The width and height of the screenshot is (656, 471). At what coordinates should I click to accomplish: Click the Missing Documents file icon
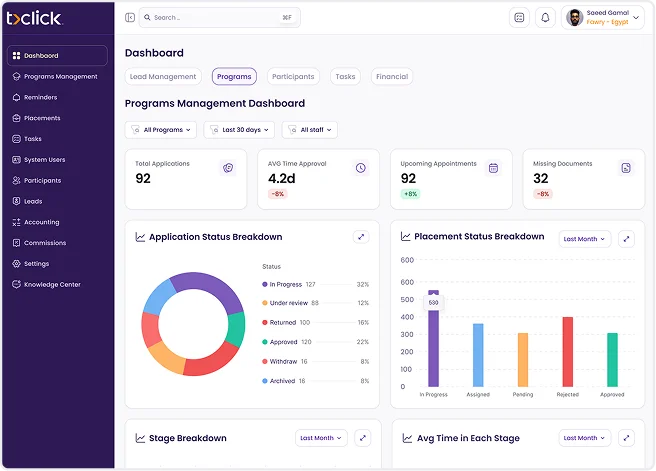tap(626, 168)
